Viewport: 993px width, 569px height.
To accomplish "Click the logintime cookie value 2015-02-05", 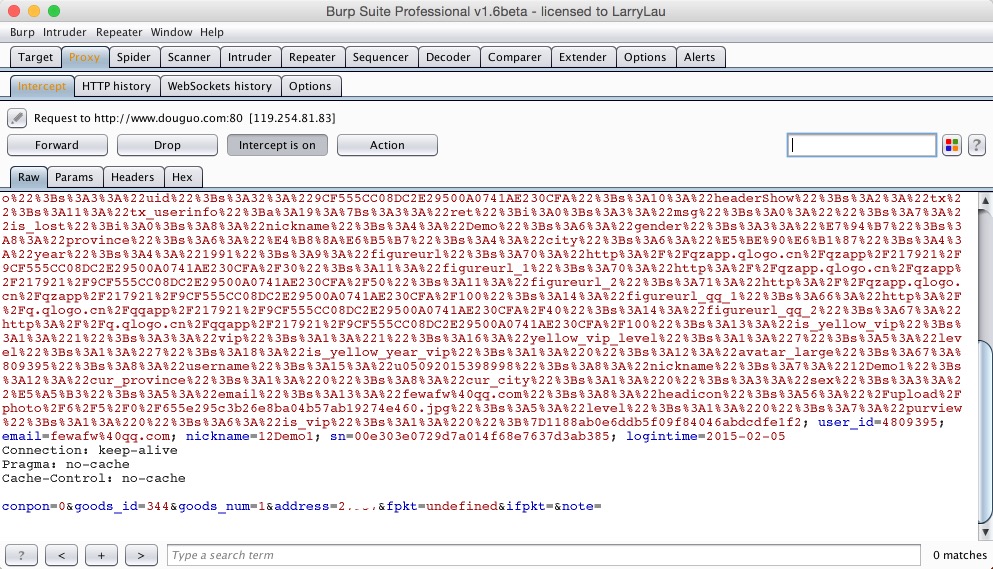I will click(x=745, y=436).
